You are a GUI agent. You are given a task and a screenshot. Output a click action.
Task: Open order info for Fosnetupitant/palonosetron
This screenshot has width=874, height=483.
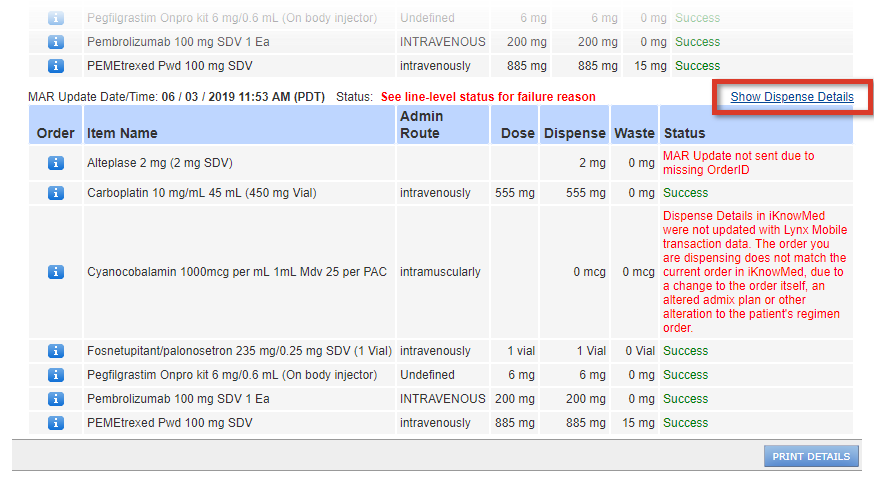[56, 351]
